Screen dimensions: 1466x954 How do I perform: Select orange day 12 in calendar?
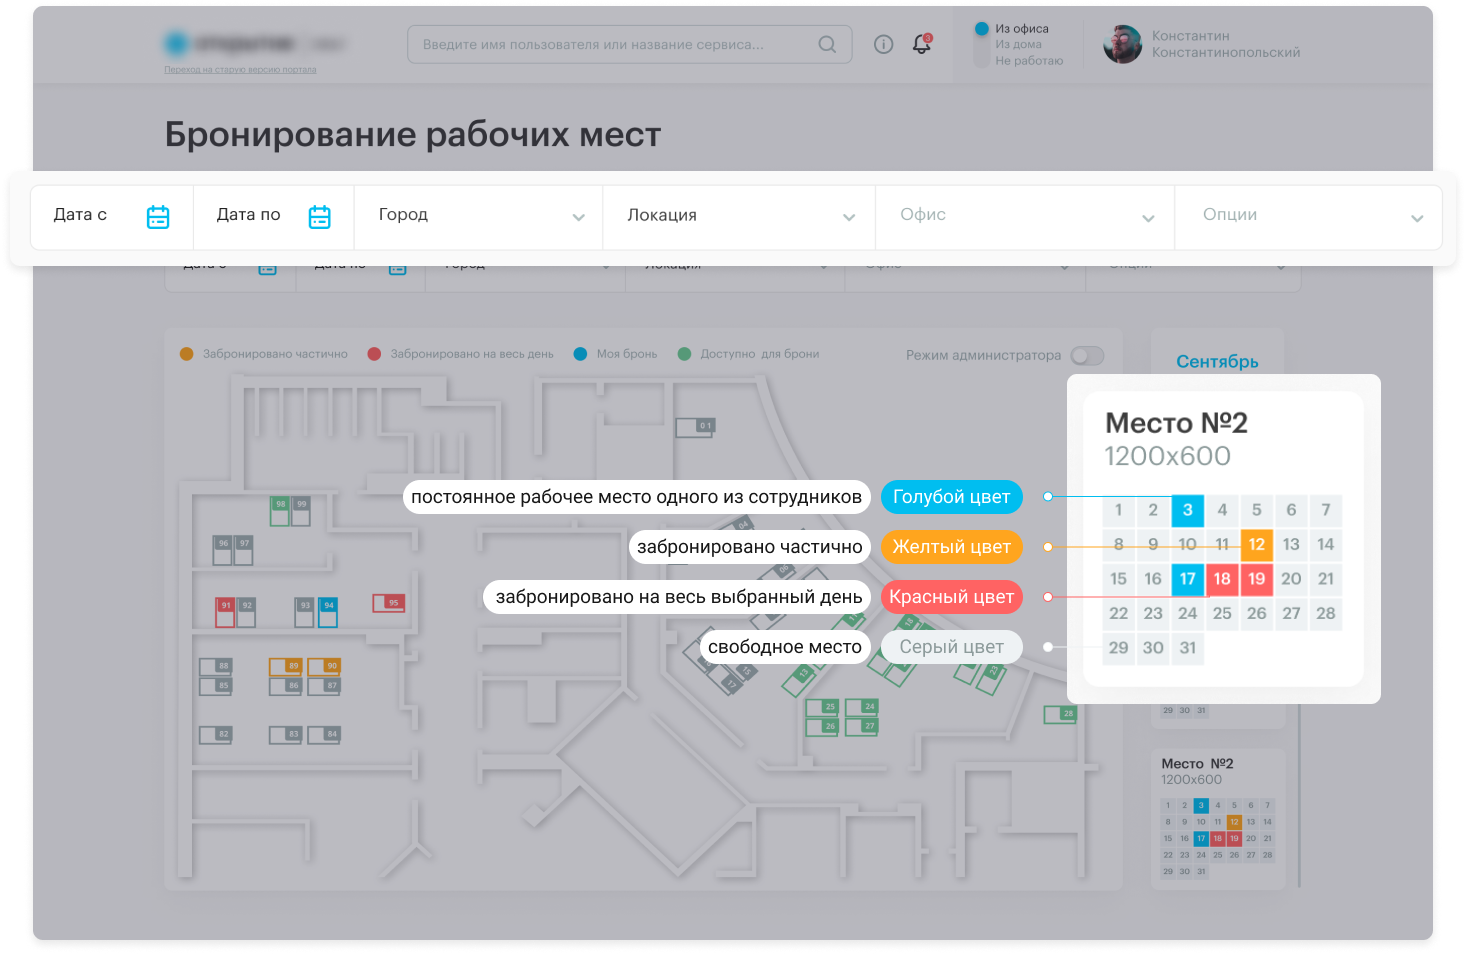point(1256,545)
